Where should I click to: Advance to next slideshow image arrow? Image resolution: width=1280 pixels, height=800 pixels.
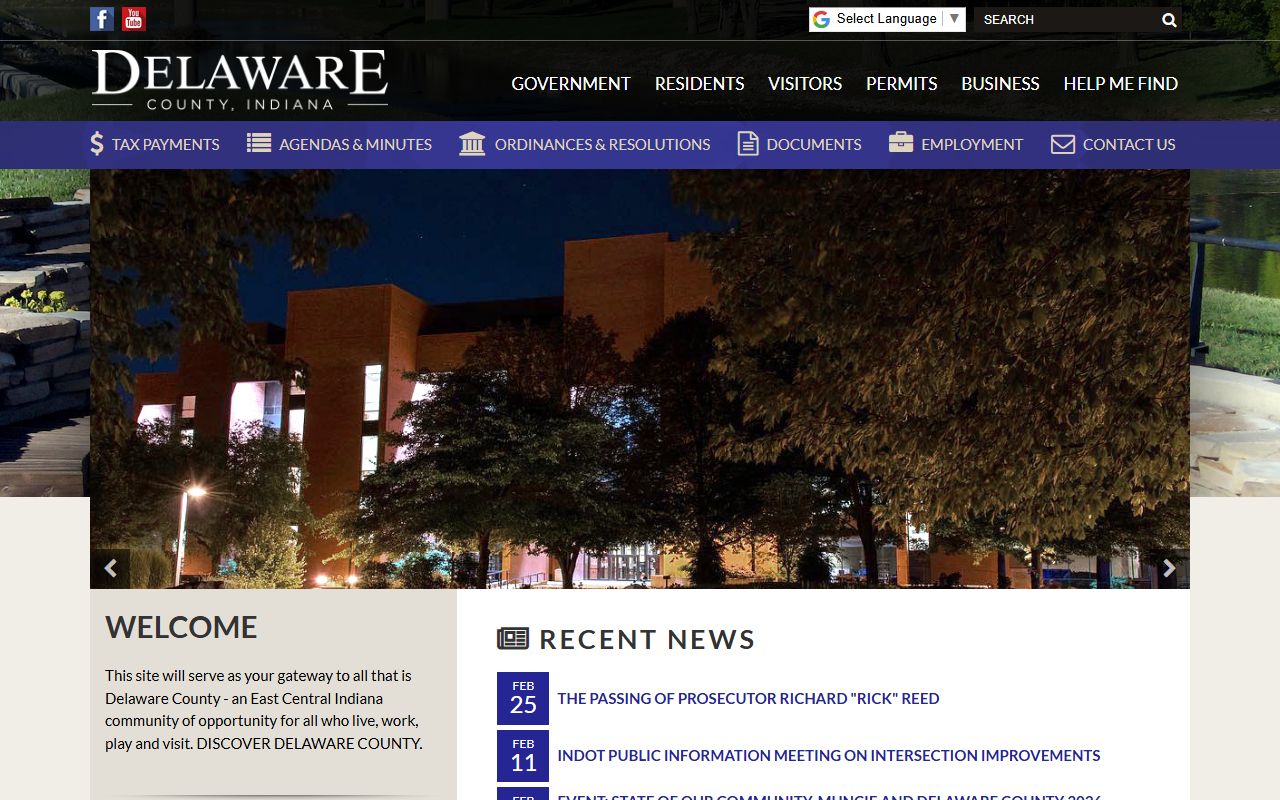click(1169, 568)
